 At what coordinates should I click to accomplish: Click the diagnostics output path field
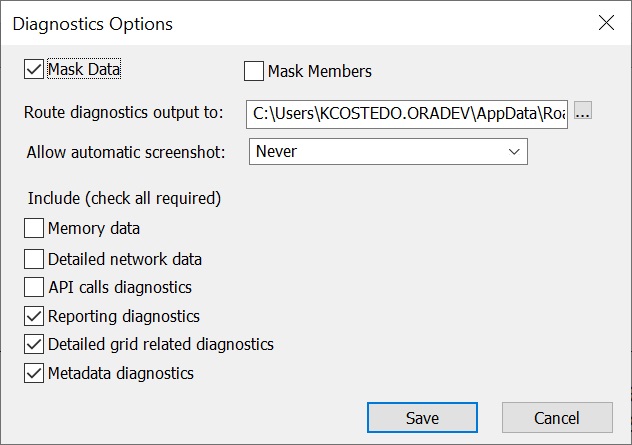pyautogui.click(x=407, y=113)
